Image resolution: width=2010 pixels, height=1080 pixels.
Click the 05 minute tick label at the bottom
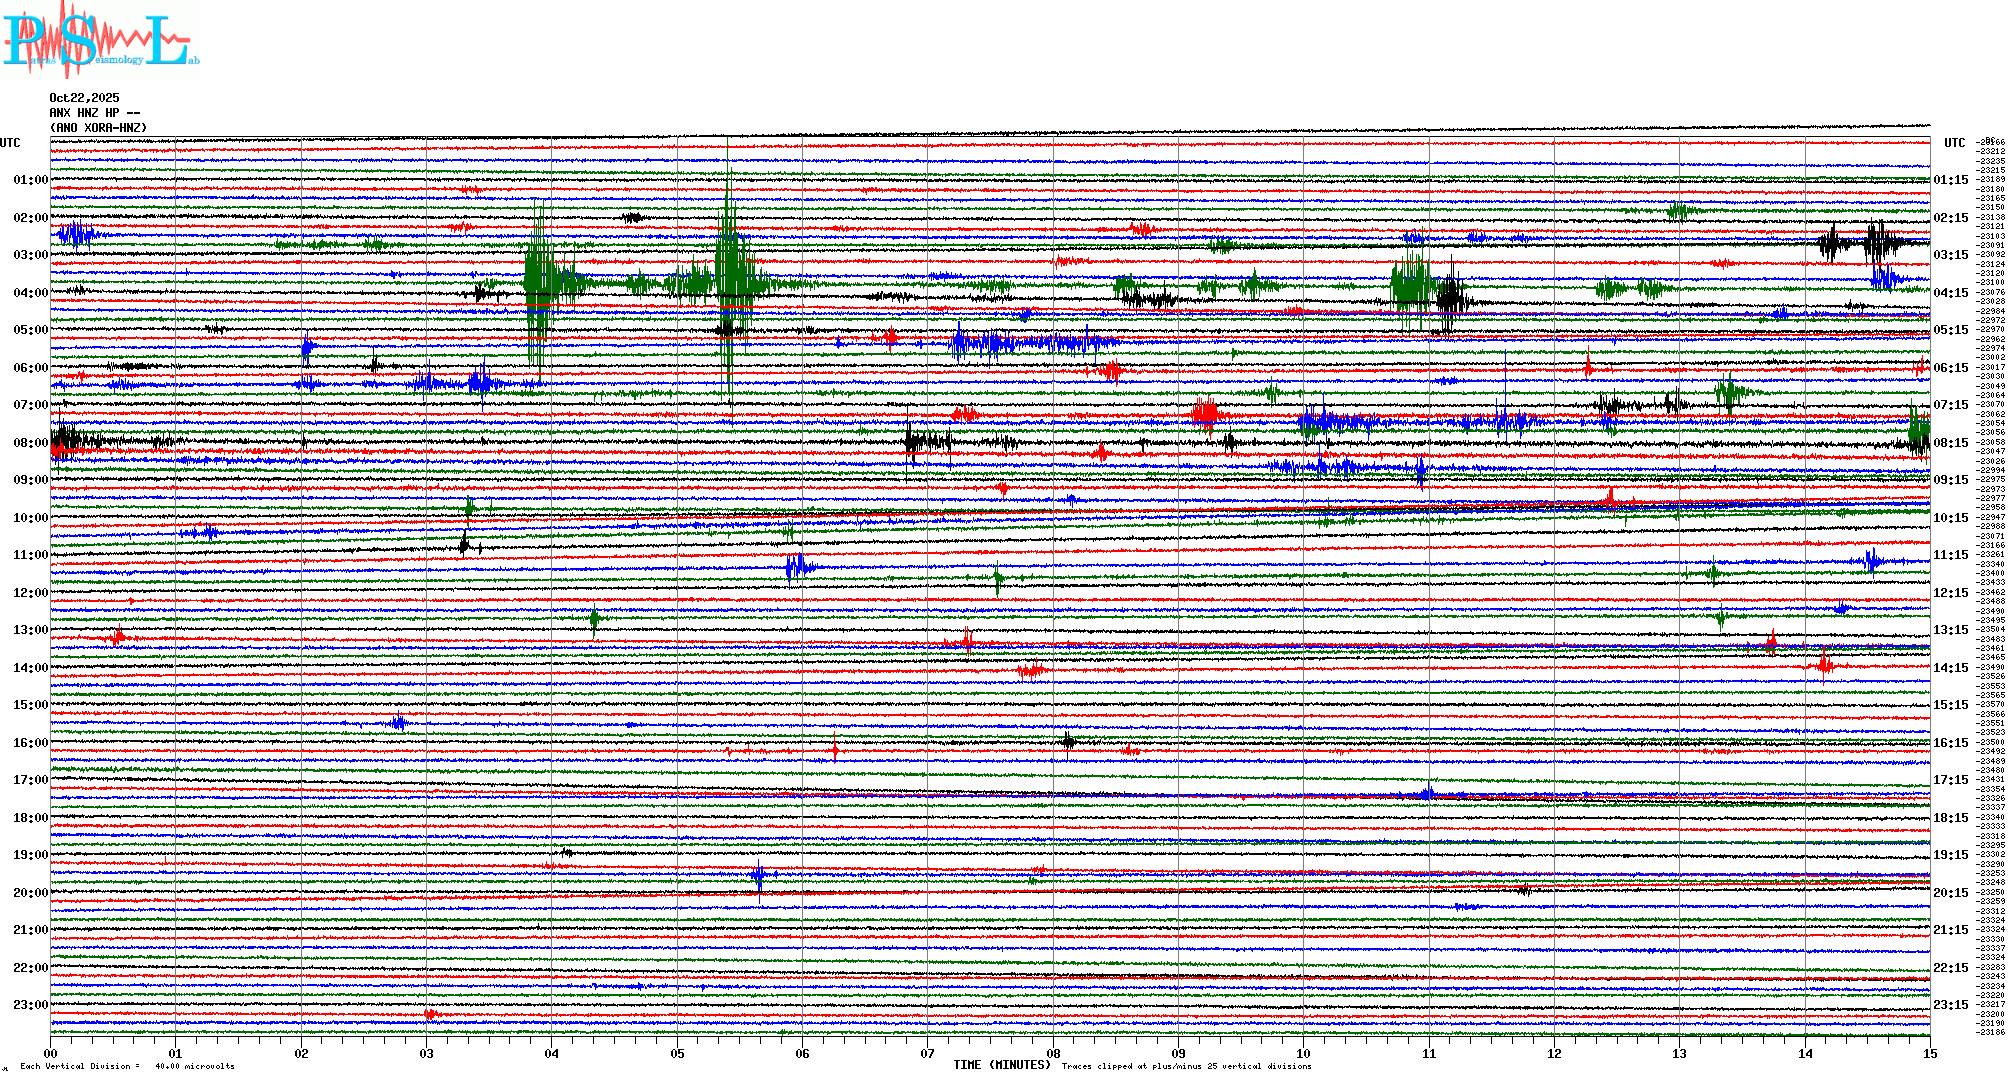pos(677,1053)
